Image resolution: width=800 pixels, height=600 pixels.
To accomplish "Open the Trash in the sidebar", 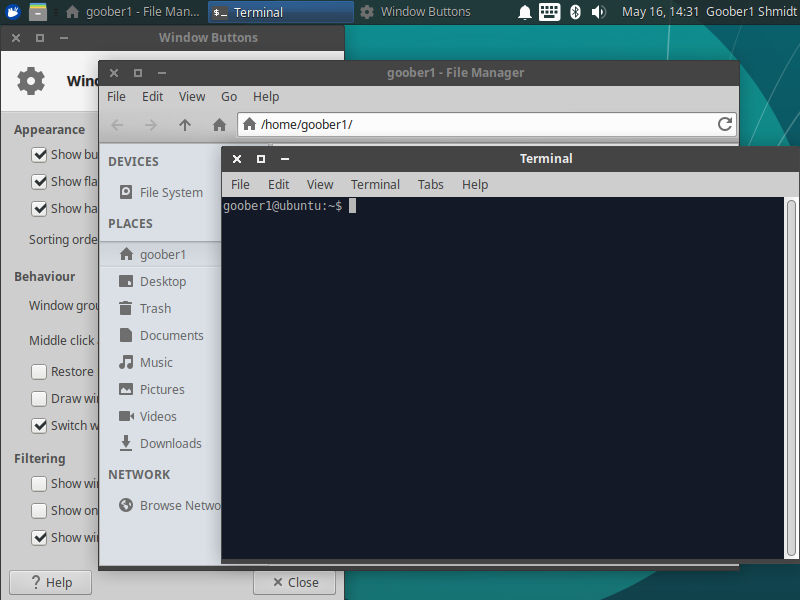I will [x=155, y=309].
